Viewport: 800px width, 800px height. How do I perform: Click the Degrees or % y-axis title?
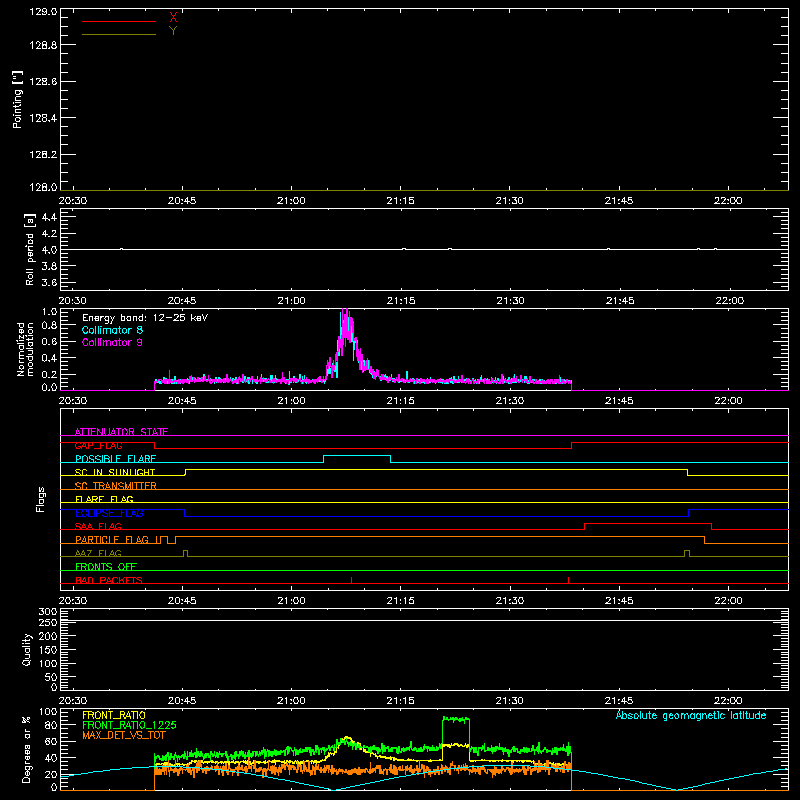[x=27, y=749]
